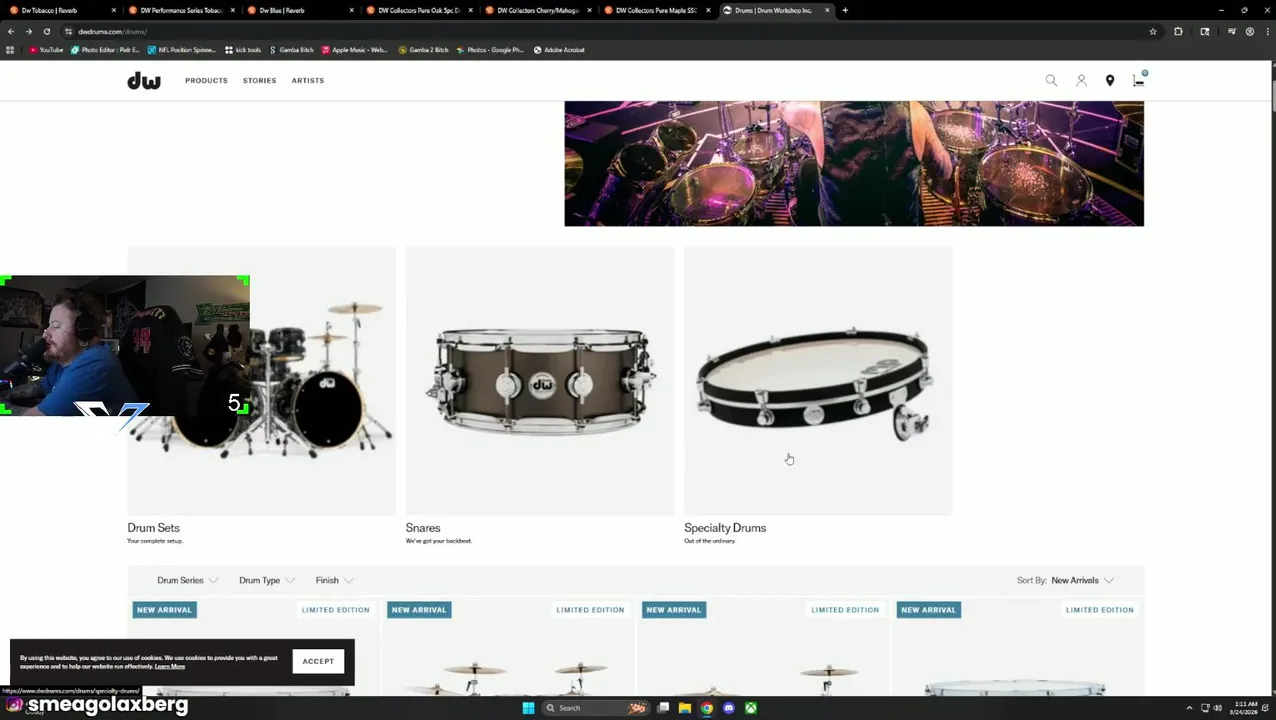Image resolution: width=1276 pixels, height=720 pixels.
Task: Expand the Finish filter
Action: (334, 580)
